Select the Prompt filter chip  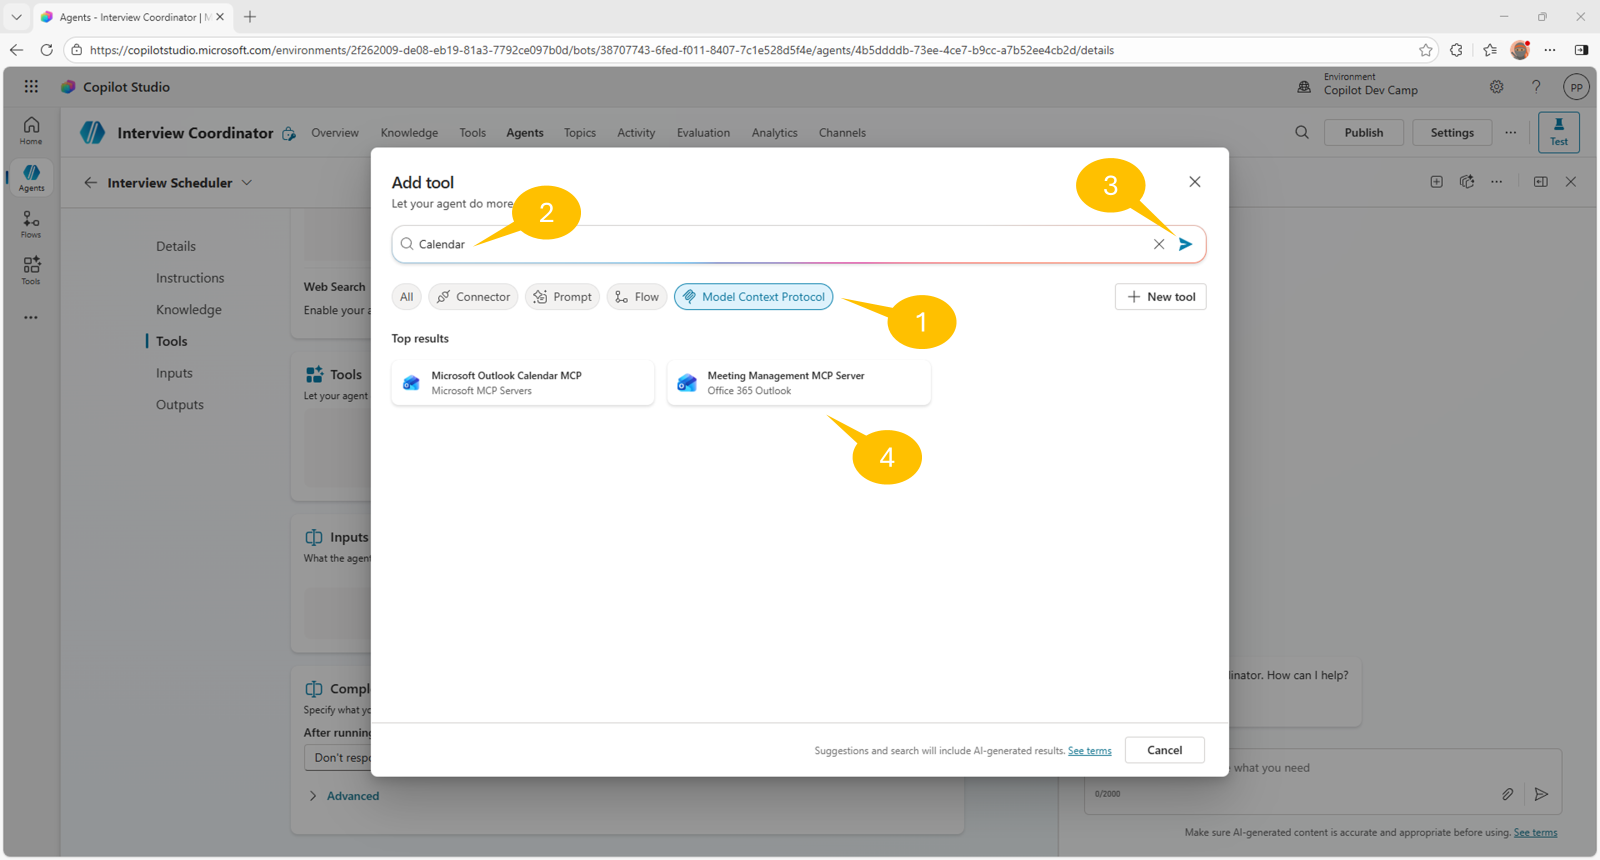pyautogui.click(x=562, y=297)
